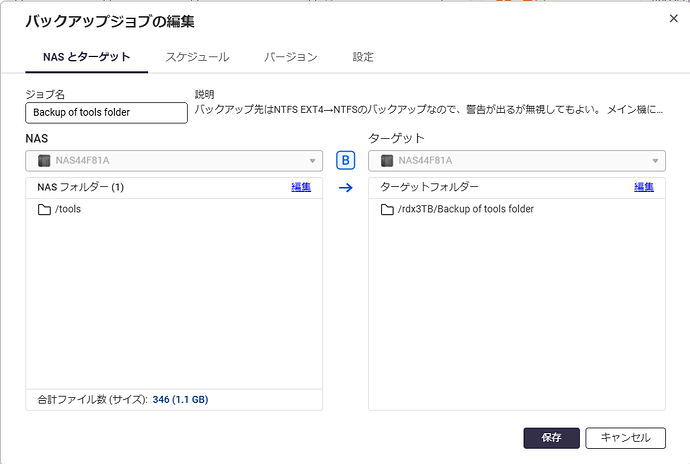Switch to the スケジュール tab
690x464 pixels.
pyautogui.click(x=197, y=57)
